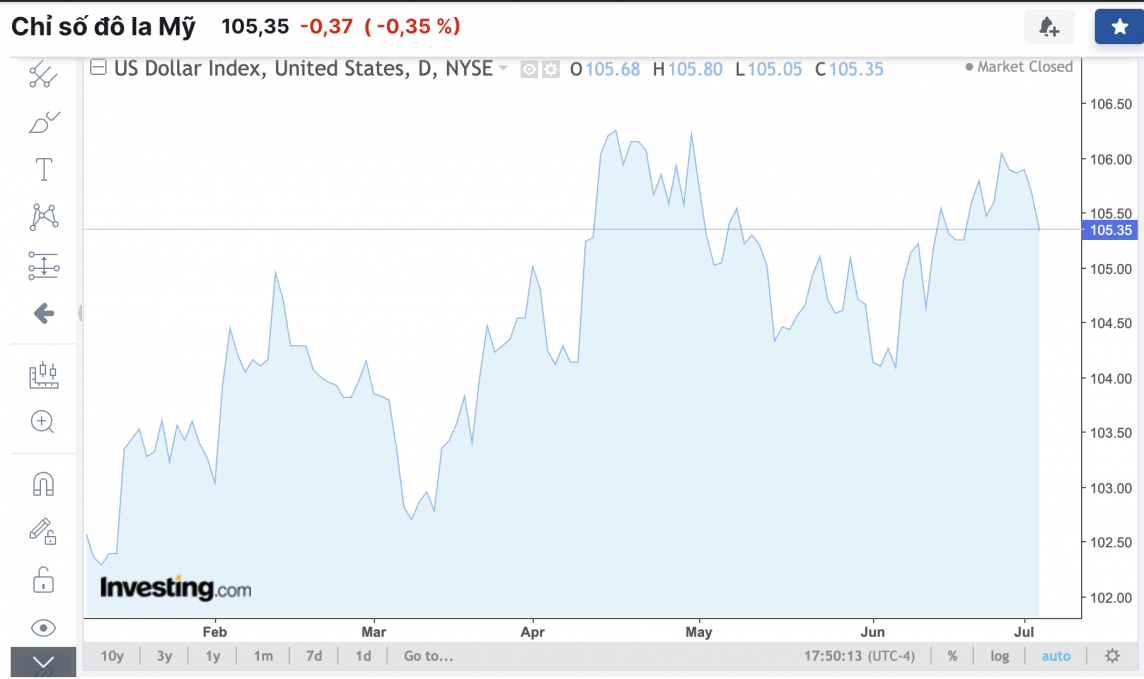Switch chart range to 7d
This screenshot has height=679, width=1144.
(x=314, y=656)
